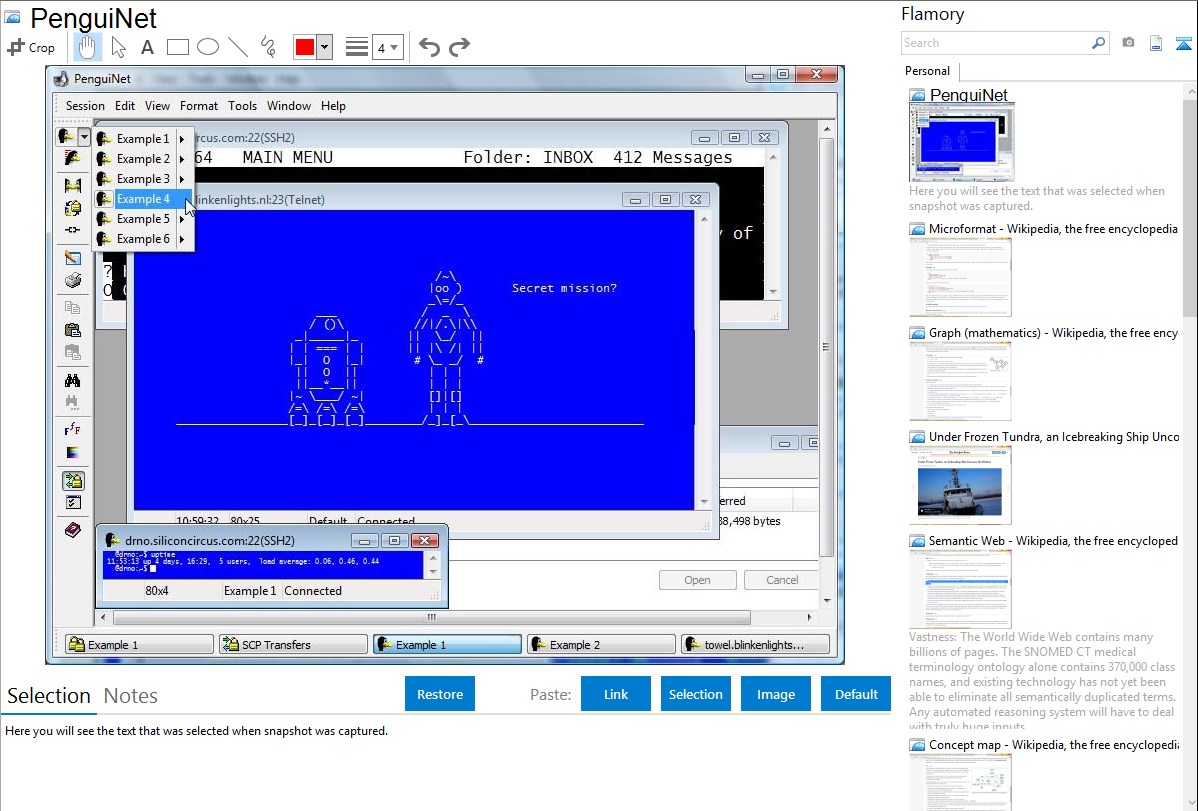Pick the freehand scribble tool

coord(268,47)
